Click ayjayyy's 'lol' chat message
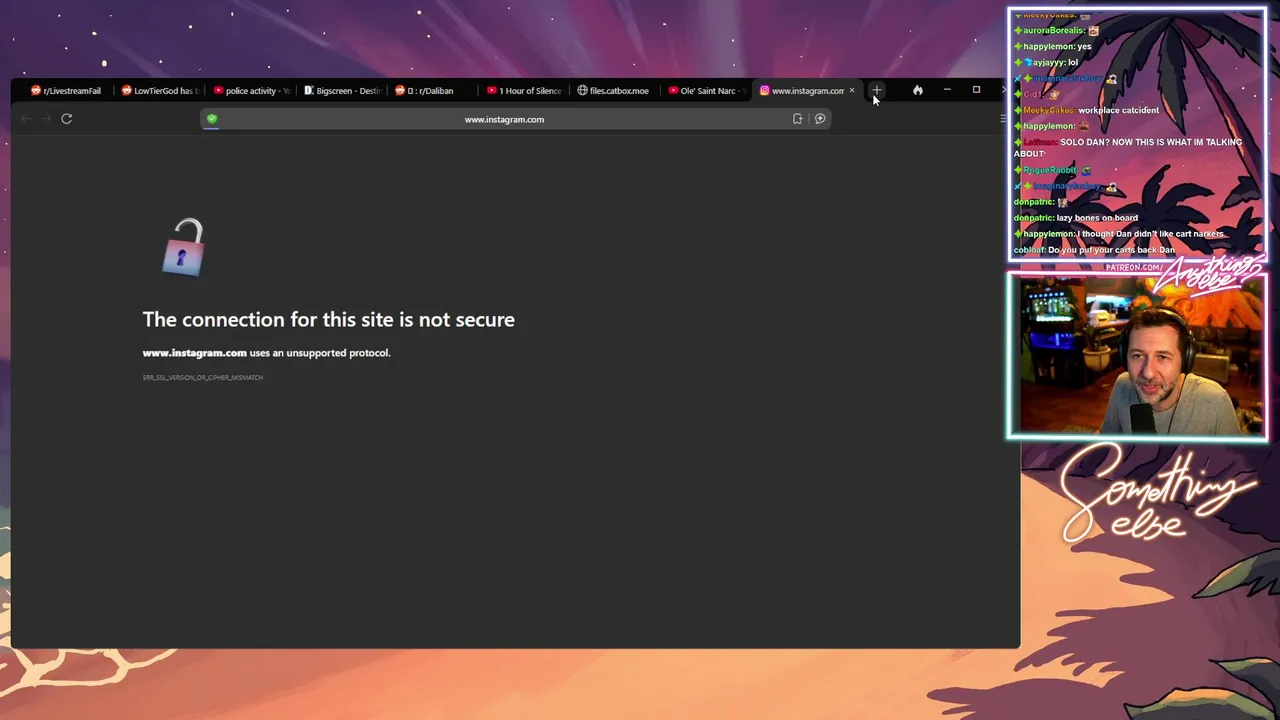 point(1072,62)
